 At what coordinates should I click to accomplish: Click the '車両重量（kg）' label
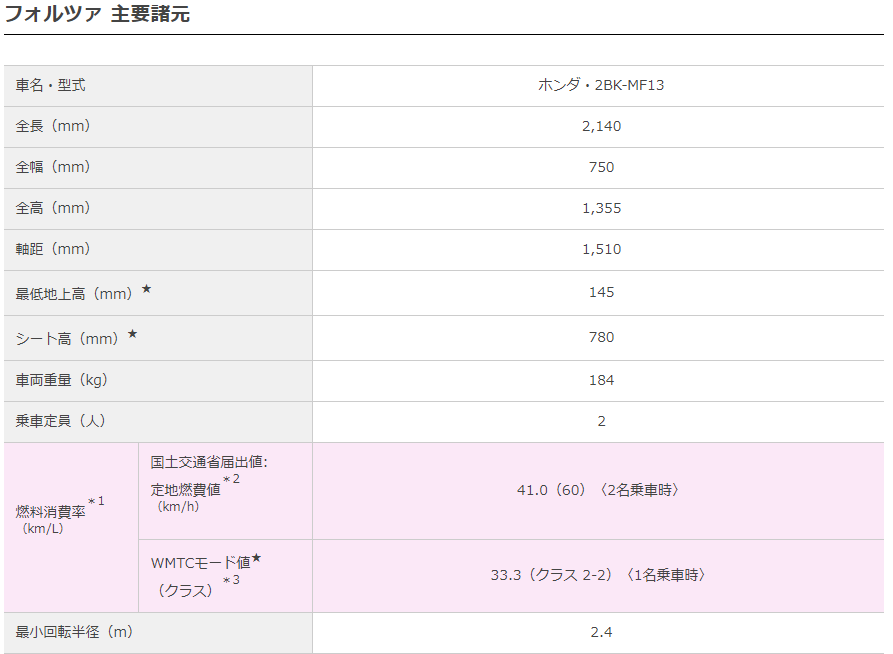point(62,380)
